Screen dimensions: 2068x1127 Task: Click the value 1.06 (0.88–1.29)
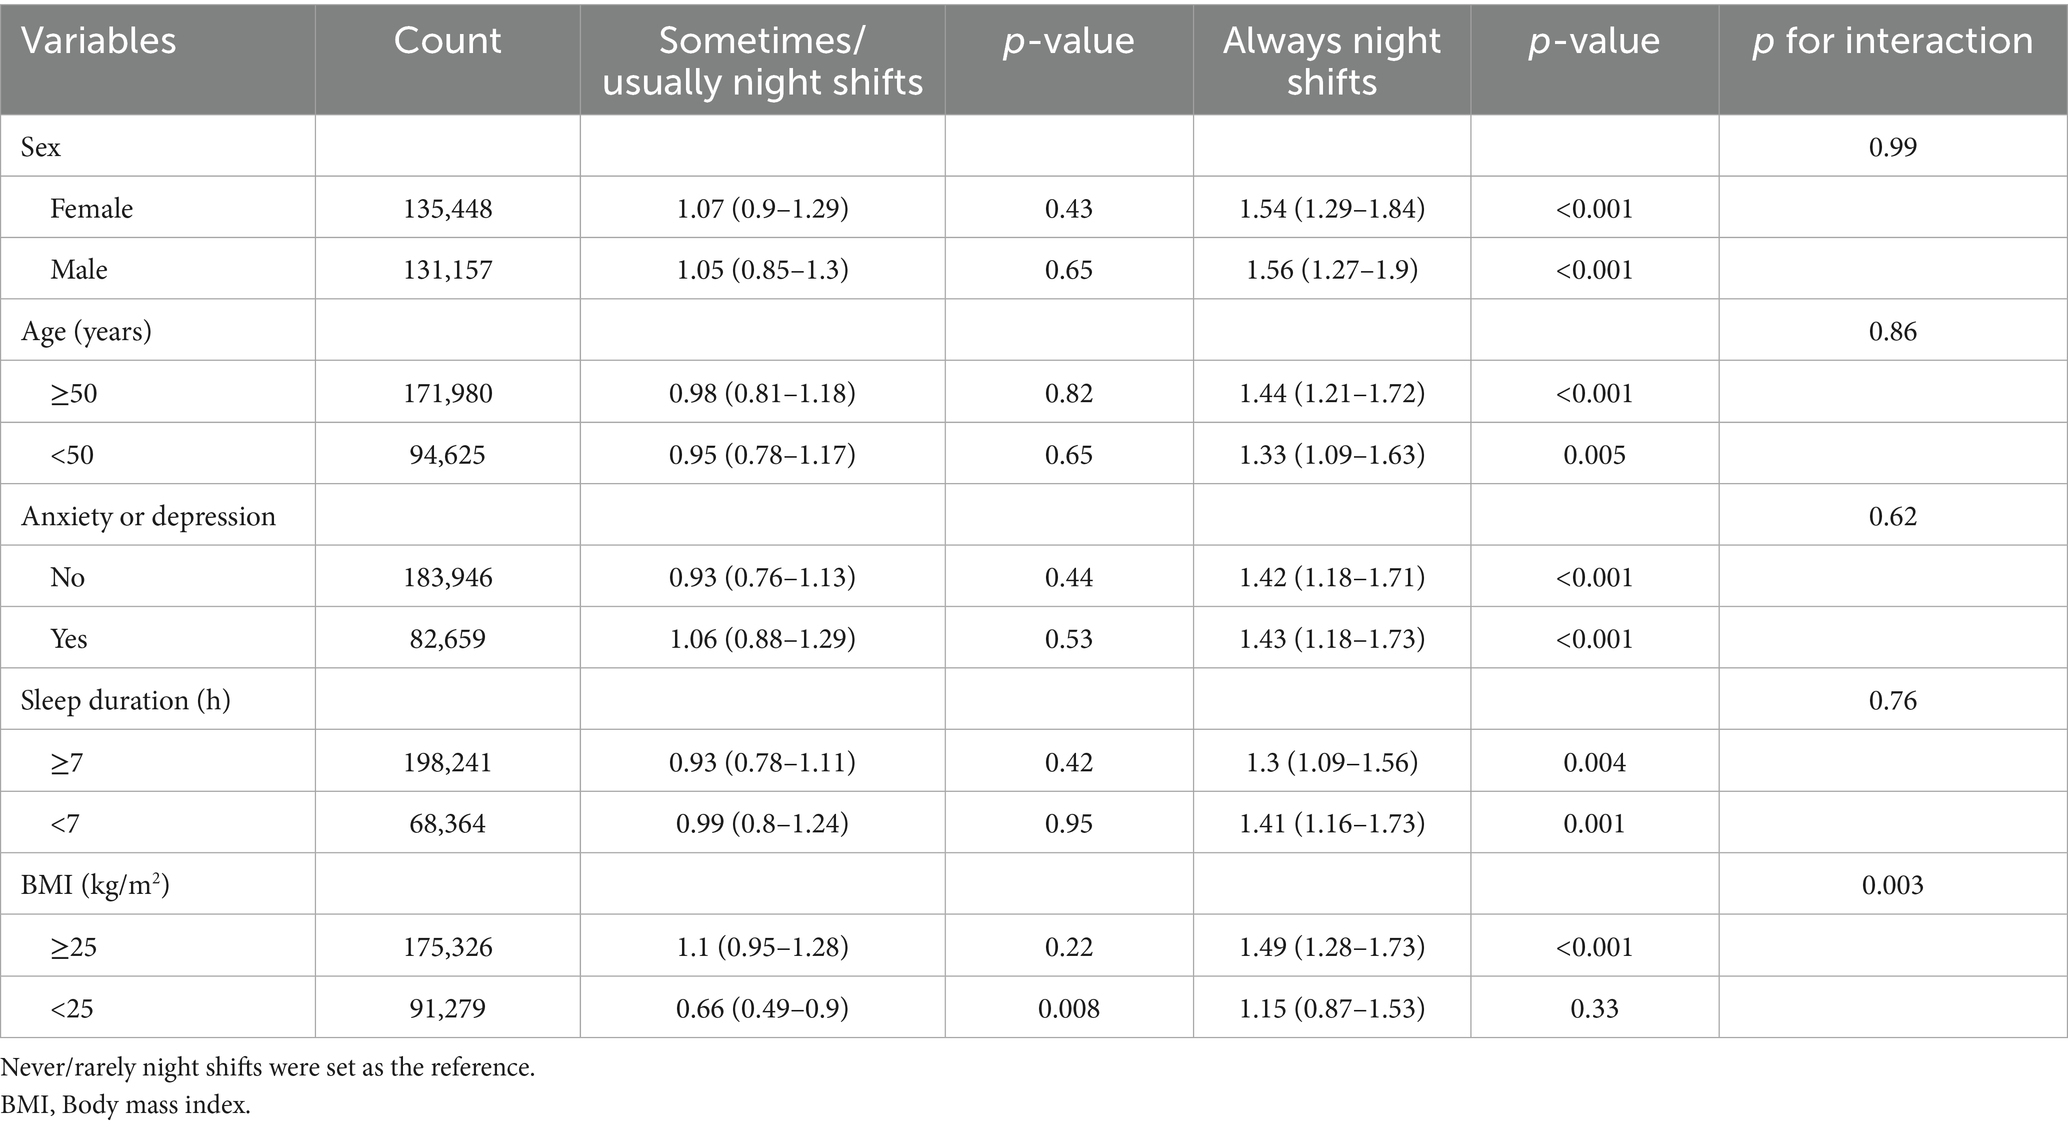(762, 639)
